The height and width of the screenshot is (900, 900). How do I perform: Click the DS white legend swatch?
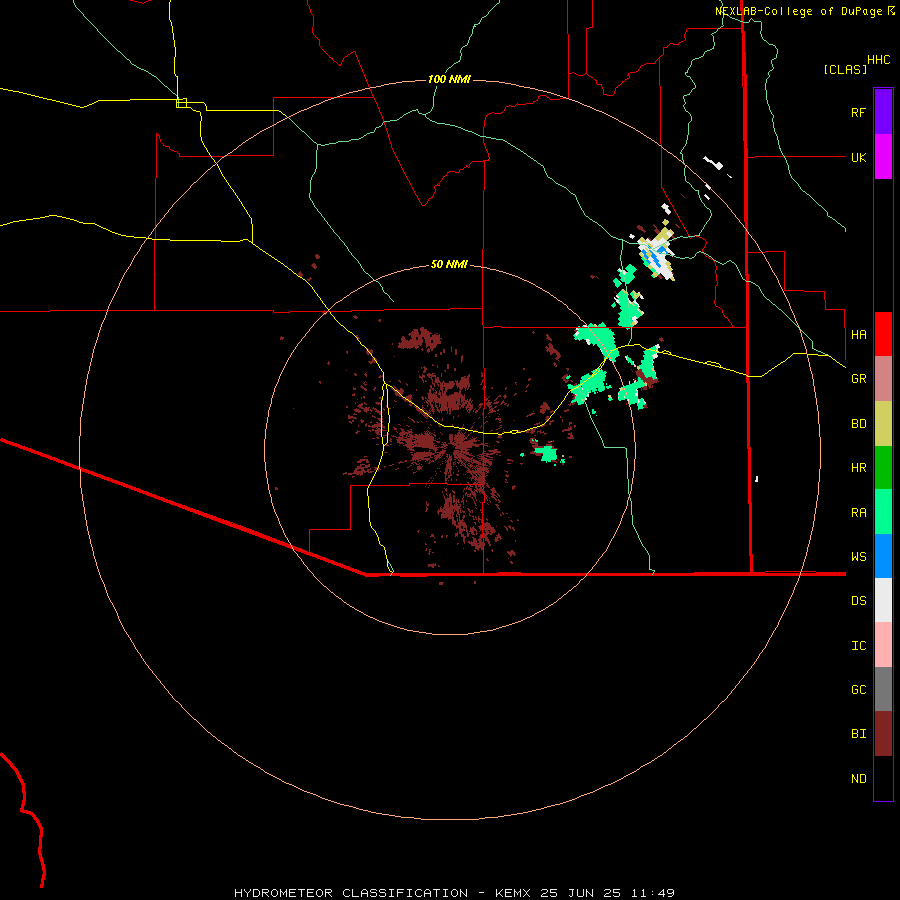pos(883,600)
